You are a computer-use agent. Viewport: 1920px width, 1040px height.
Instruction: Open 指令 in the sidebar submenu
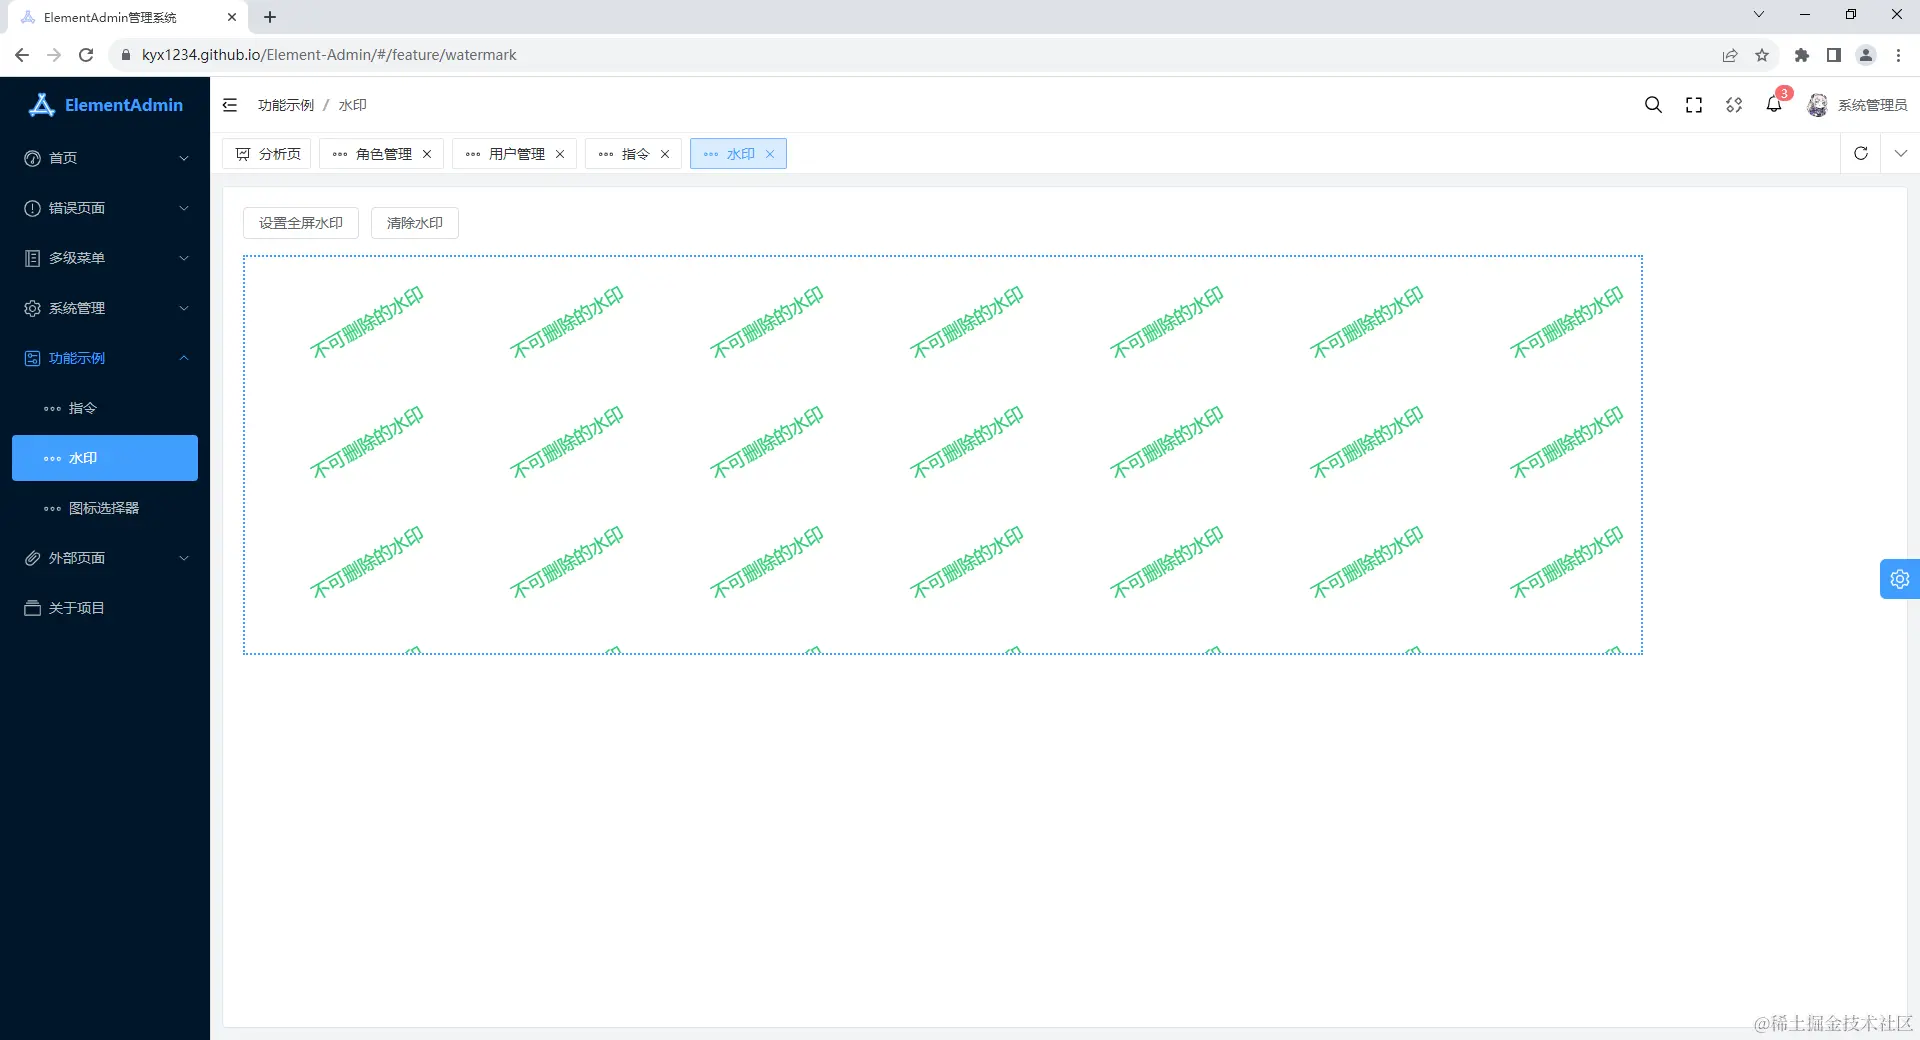pyautogui.click(x=105, y=408)
